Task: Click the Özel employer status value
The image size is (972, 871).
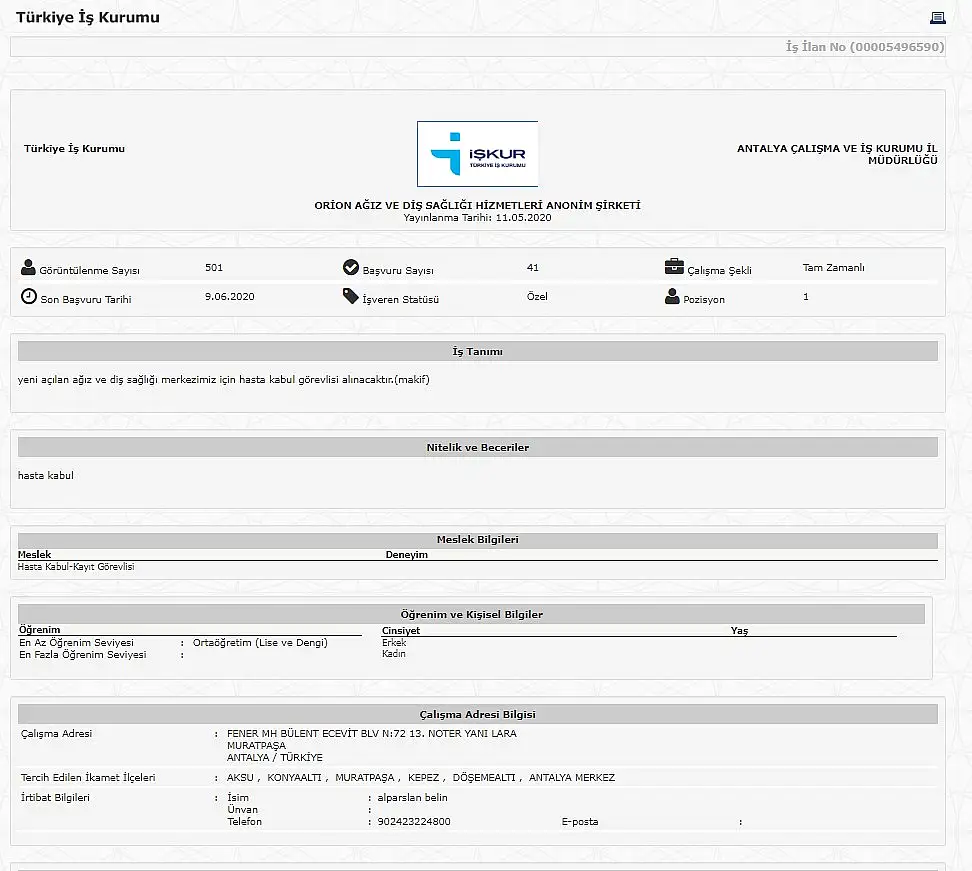Action: tap(537, 296)
